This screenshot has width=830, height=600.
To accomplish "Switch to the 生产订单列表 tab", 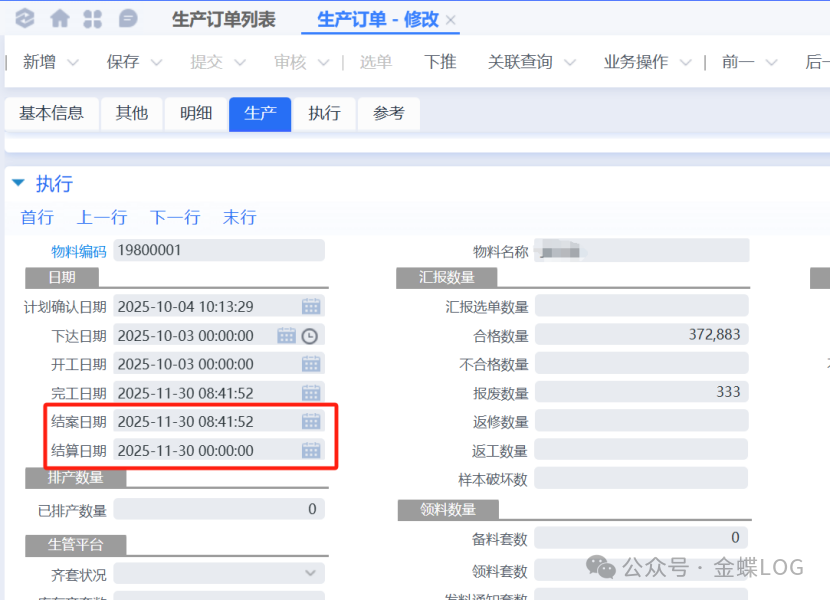I will tap(223, 19).
